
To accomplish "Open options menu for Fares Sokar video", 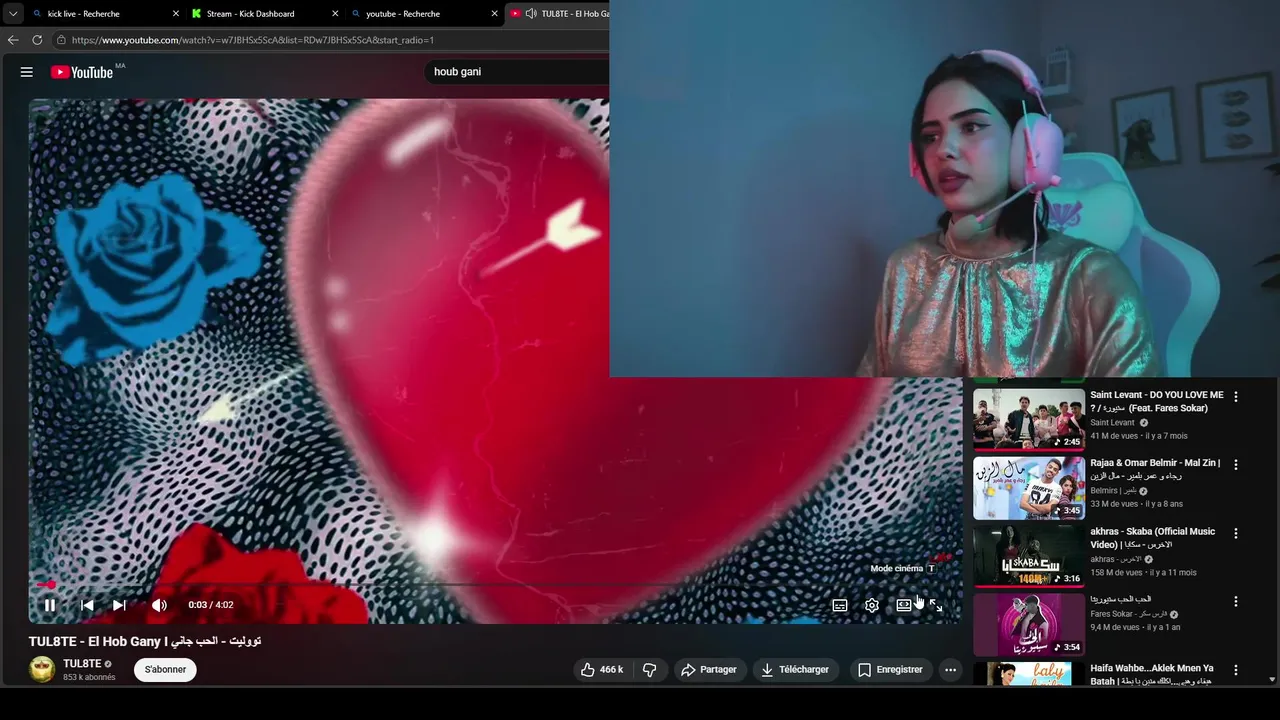I will 1236,602.
